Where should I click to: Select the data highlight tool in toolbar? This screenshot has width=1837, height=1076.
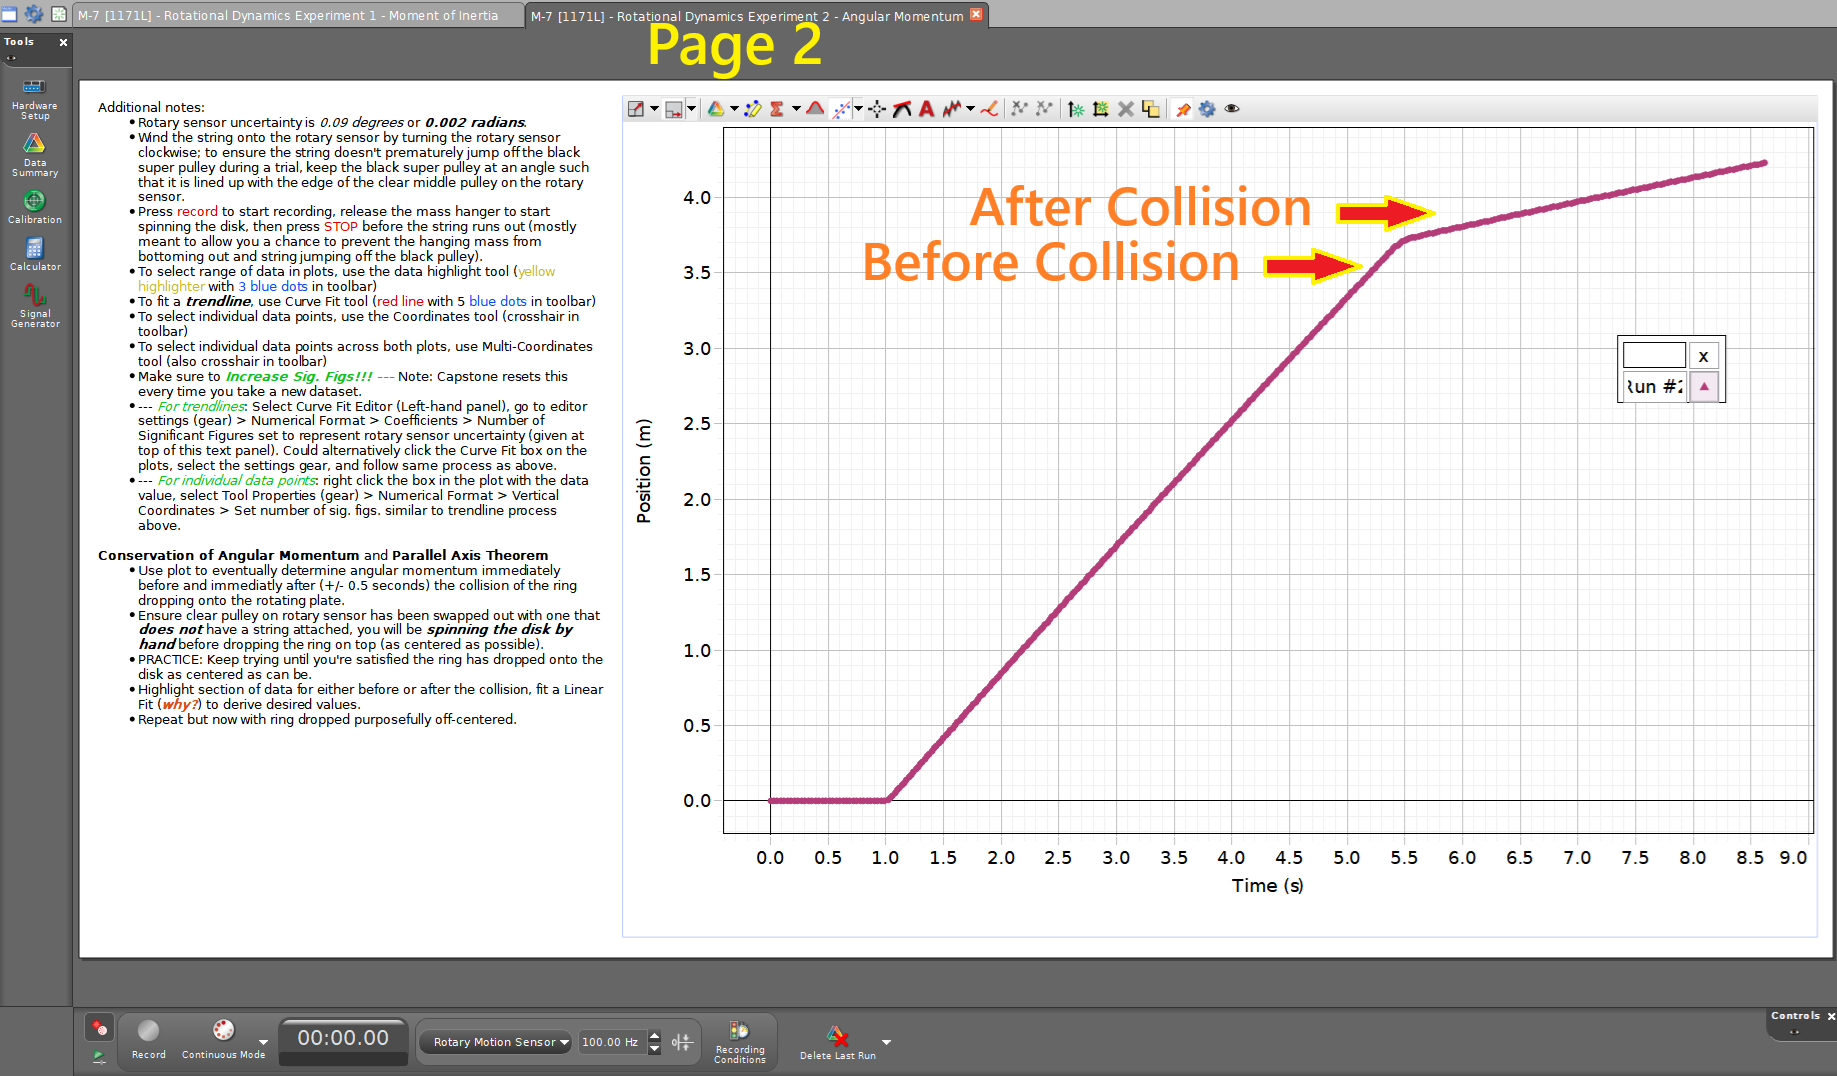tap(753, 109)
